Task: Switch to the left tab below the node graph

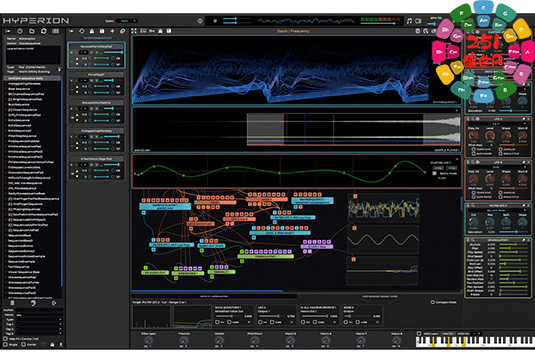Action: click(x=214, y=296)
